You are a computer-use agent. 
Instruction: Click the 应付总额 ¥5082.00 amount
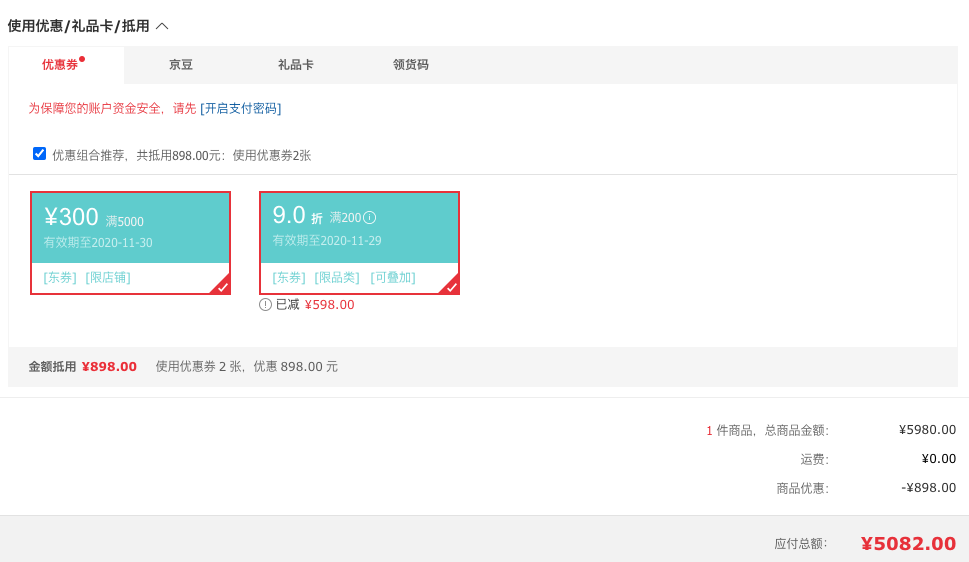(x=908, y=543)
